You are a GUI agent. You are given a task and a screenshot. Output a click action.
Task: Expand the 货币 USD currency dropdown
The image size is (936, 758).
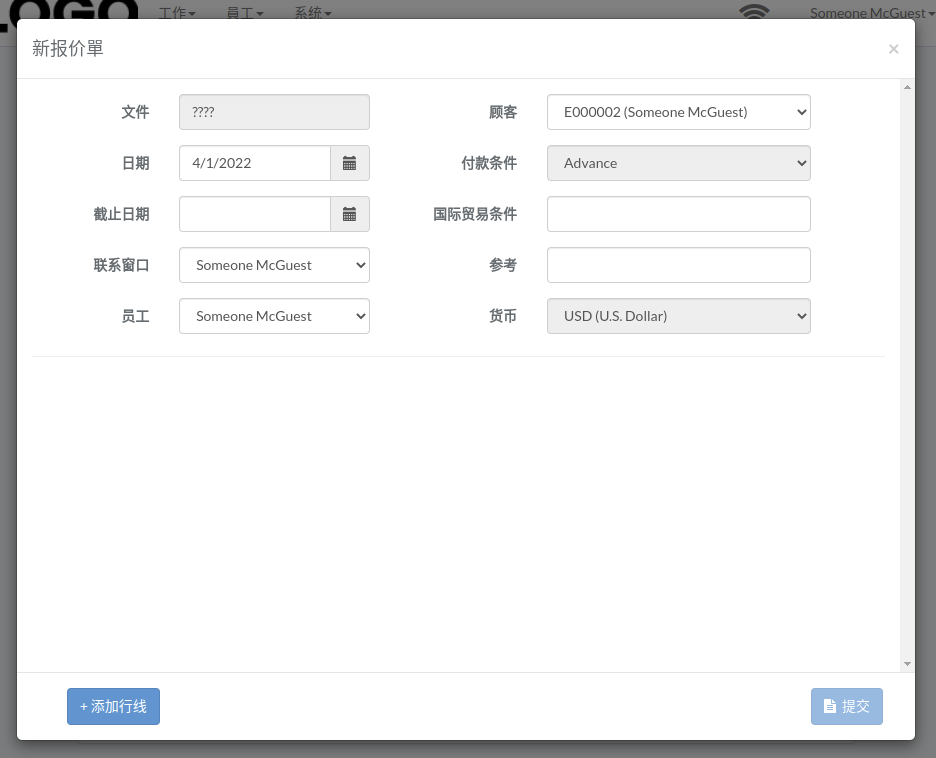click(679, 316)
